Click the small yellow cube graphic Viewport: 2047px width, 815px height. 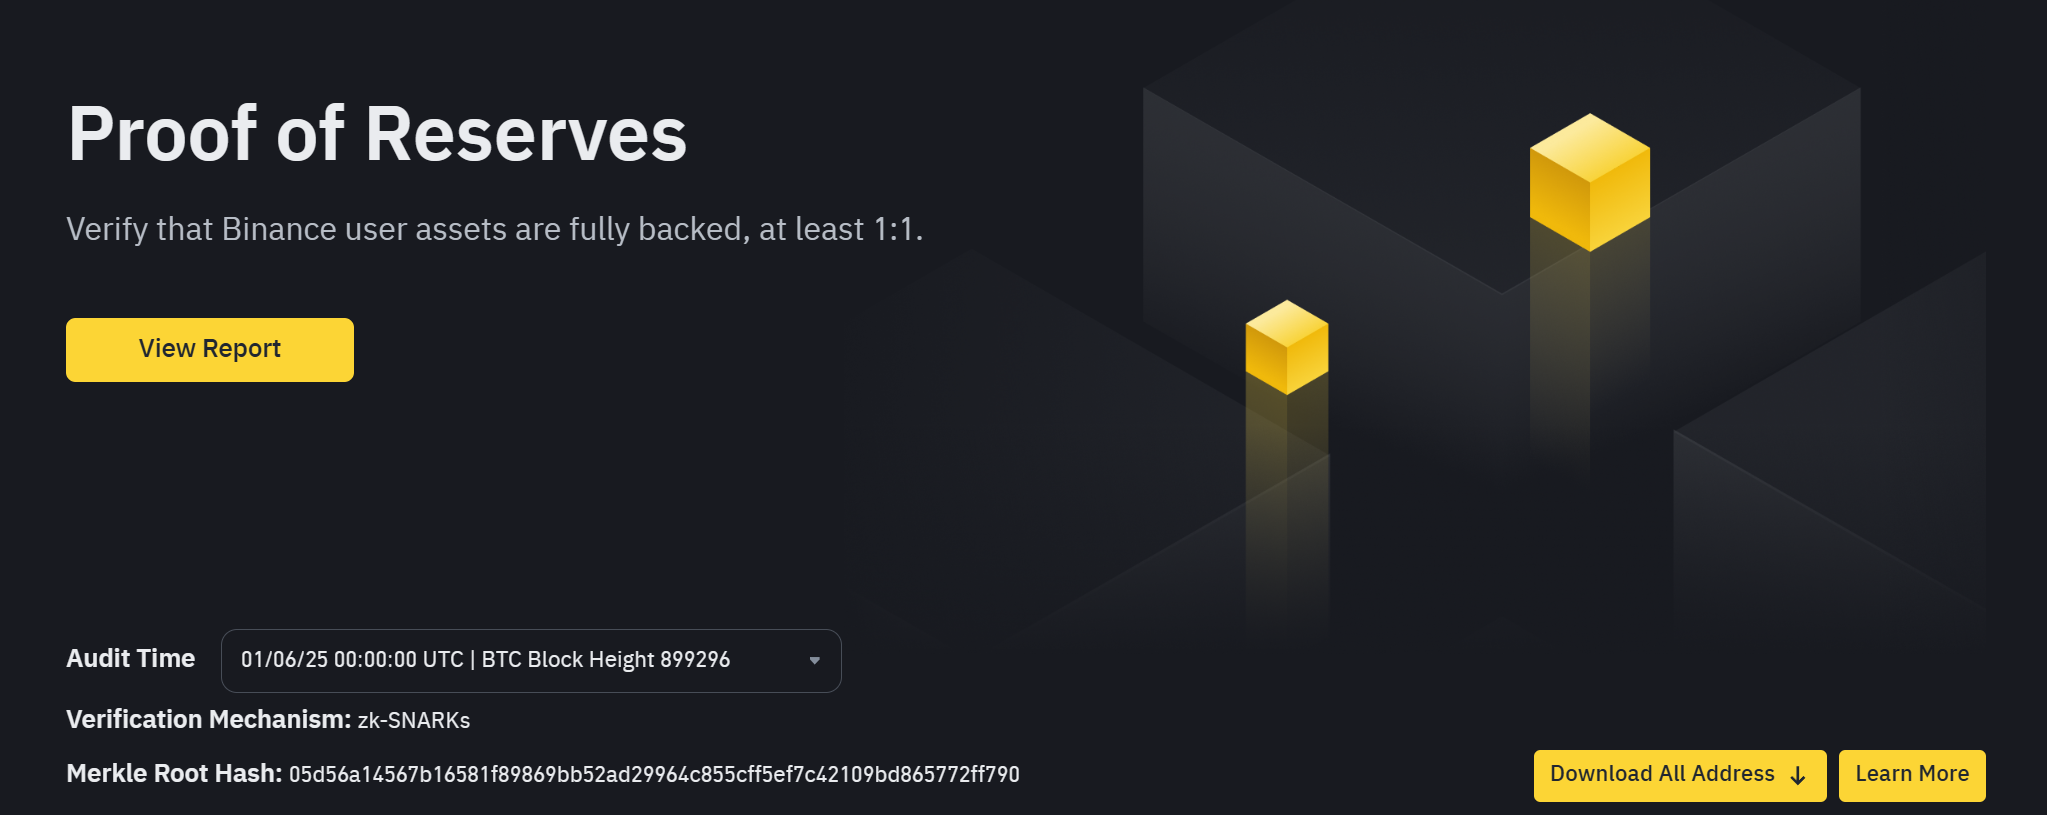click(x=1286, y=347)
